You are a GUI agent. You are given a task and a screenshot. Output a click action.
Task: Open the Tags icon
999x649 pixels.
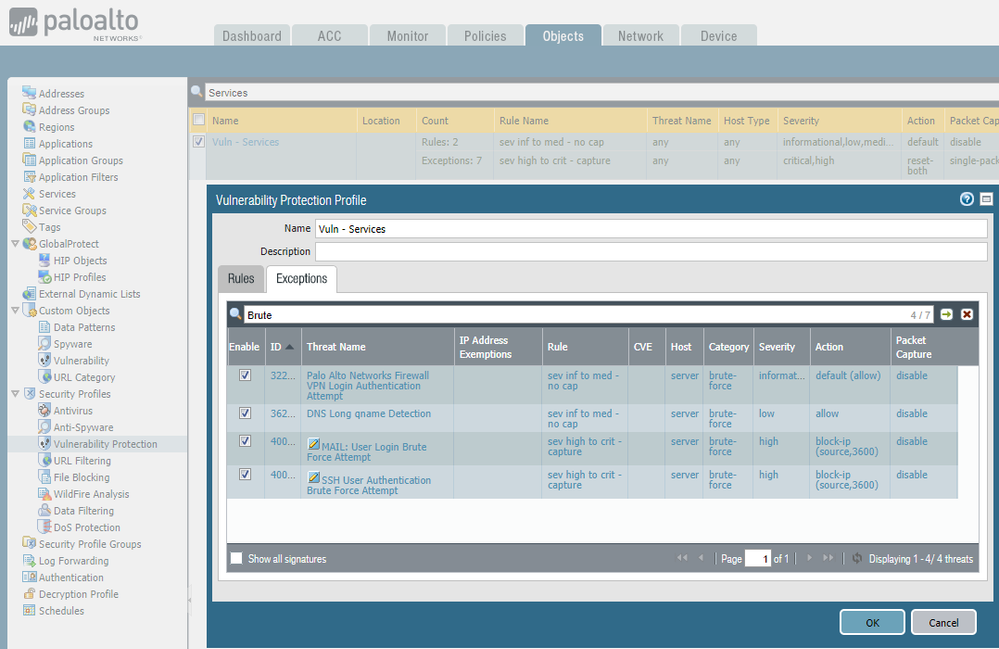point(29,226)
